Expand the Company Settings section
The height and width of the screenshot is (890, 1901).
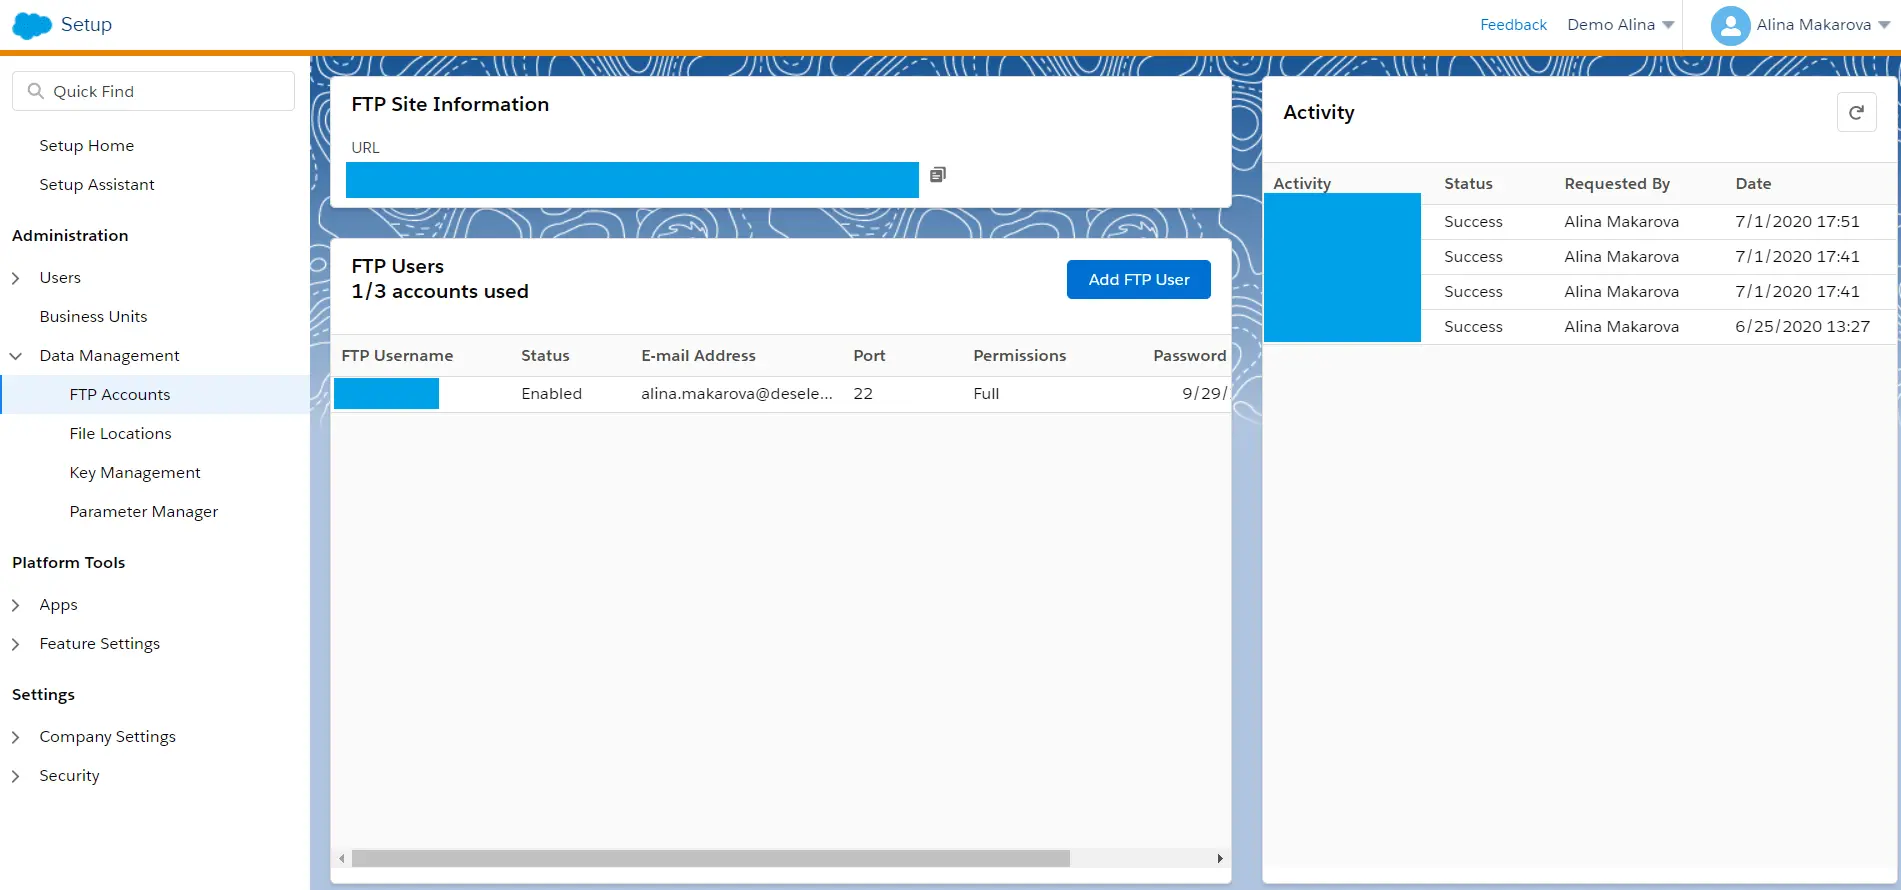[x=16, y=737]
